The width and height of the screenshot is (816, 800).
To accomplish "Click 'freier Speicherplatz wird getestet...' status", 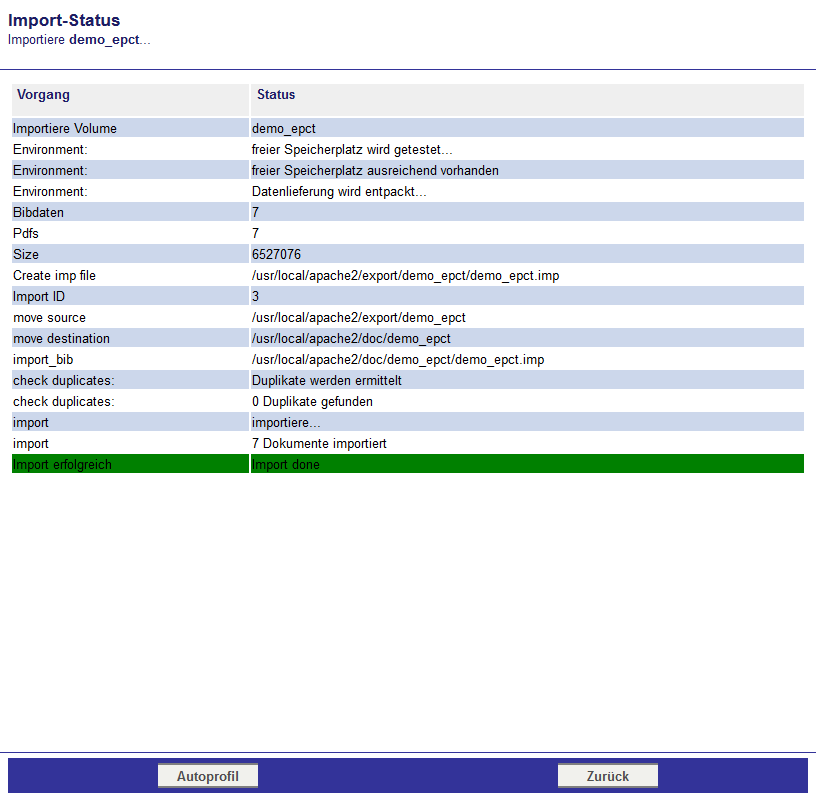I will [352, 149].
